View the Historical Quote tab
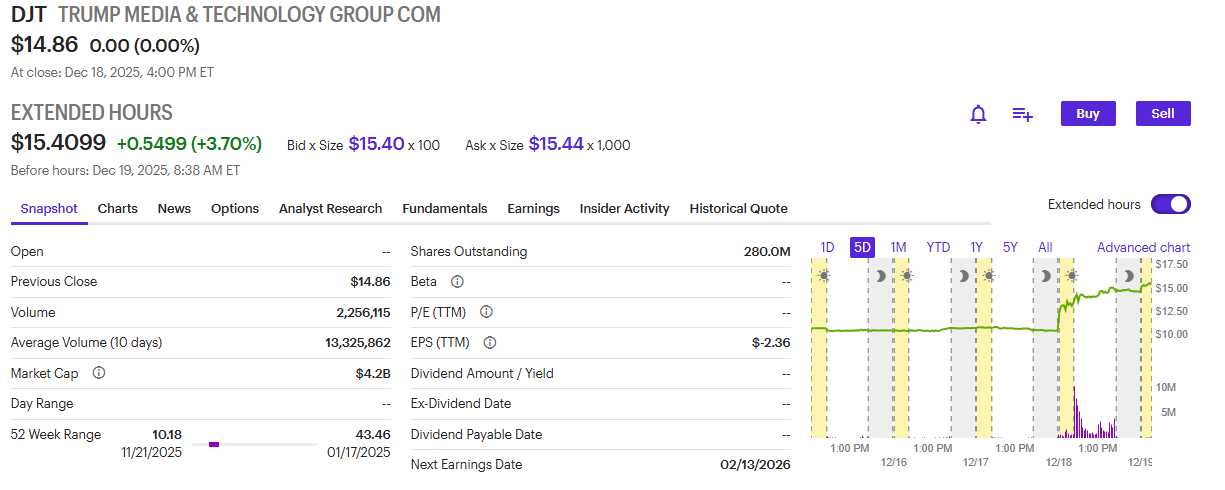This screenshot has width=1225, height=490. pyautogui.click(x=738, y=208)
